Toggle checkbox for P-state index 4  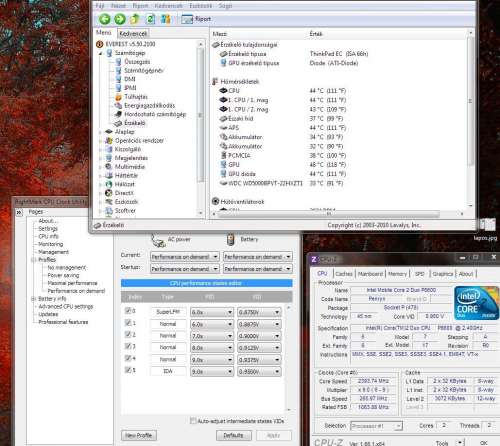tap(128, 358)
